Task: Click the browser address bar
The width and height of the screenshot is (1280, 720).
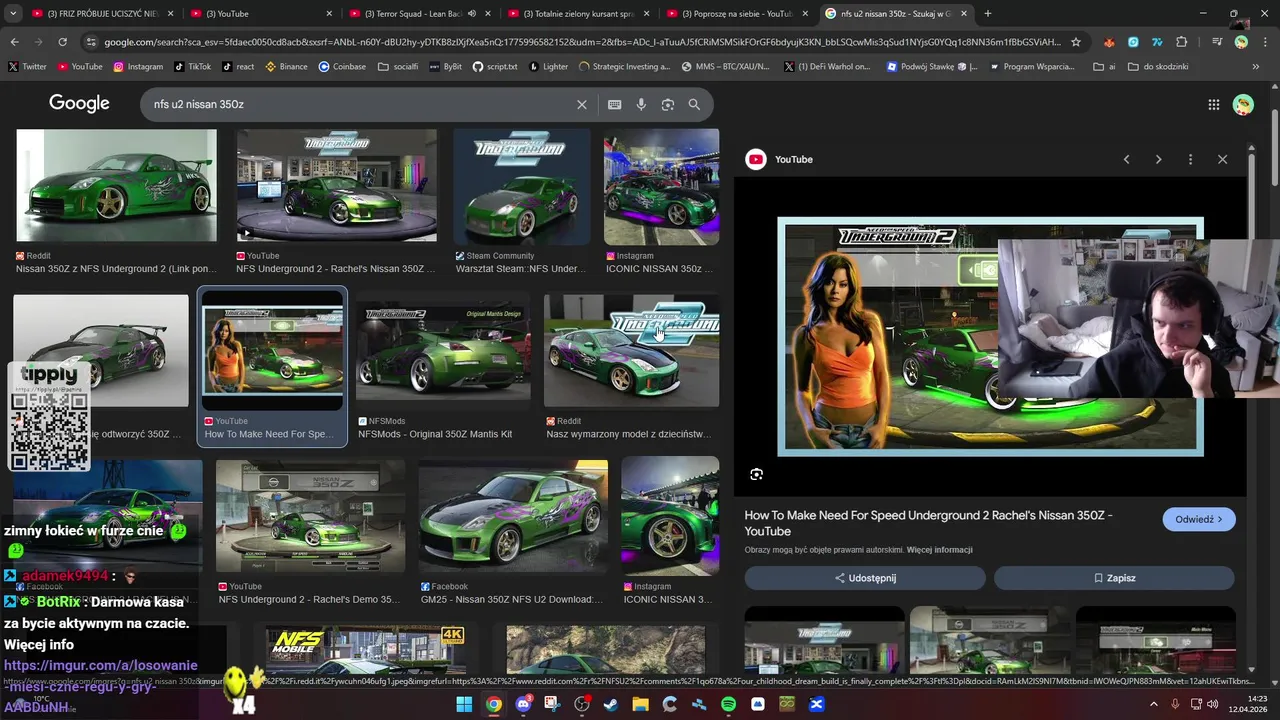Action: coord(582,42)
